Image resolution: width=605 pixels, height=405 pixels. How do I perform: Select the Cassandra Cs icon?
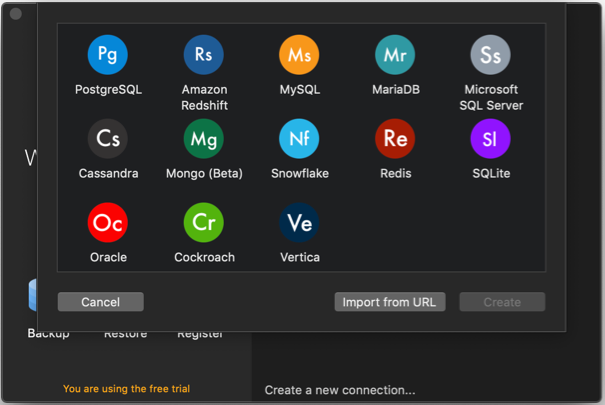108,138
